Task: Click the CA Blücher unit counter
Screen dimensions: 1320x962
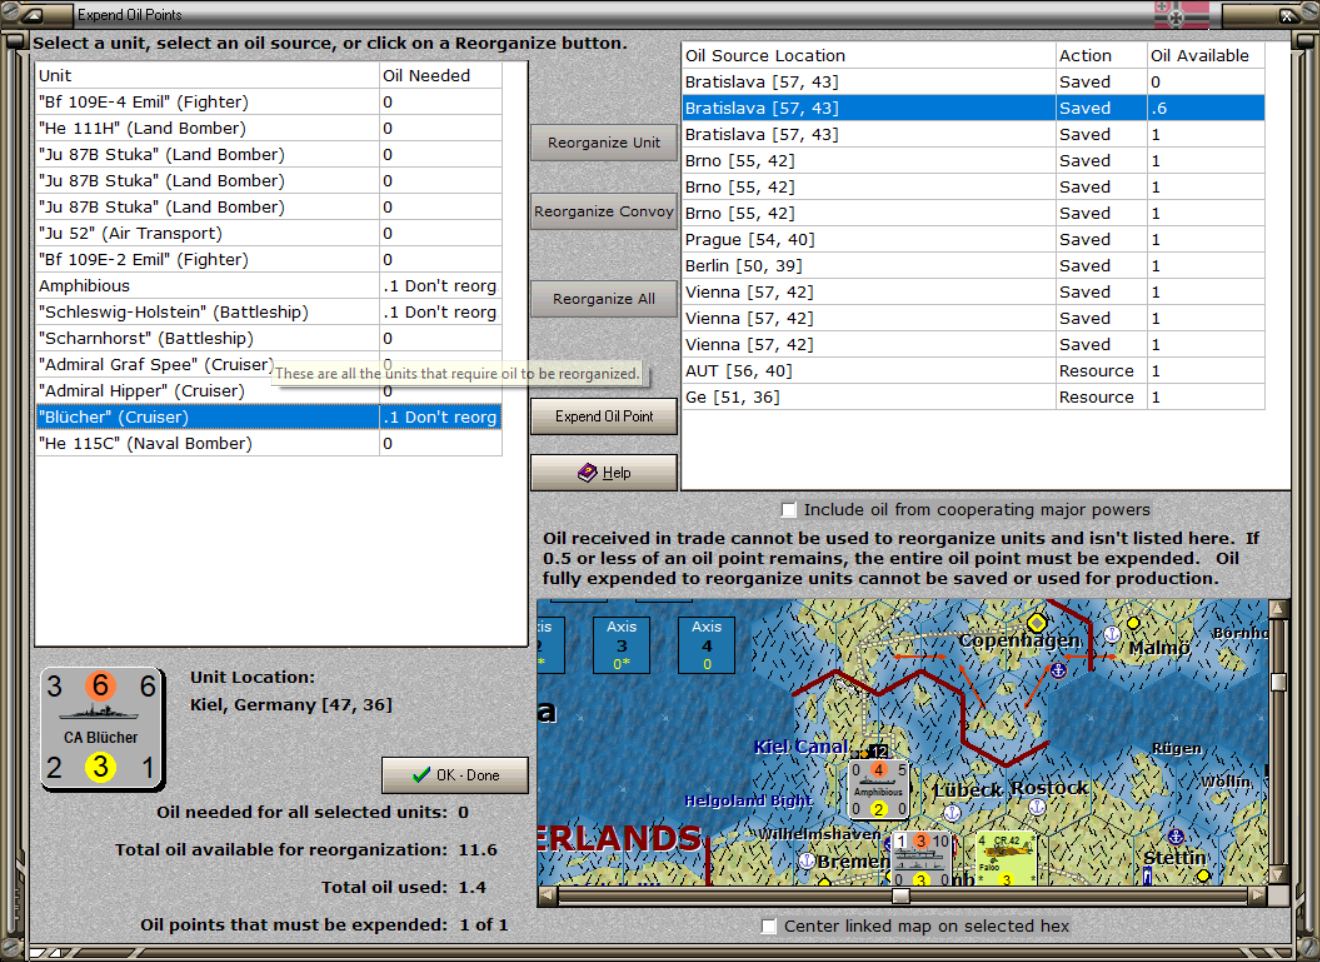Action: click(102, 728)
